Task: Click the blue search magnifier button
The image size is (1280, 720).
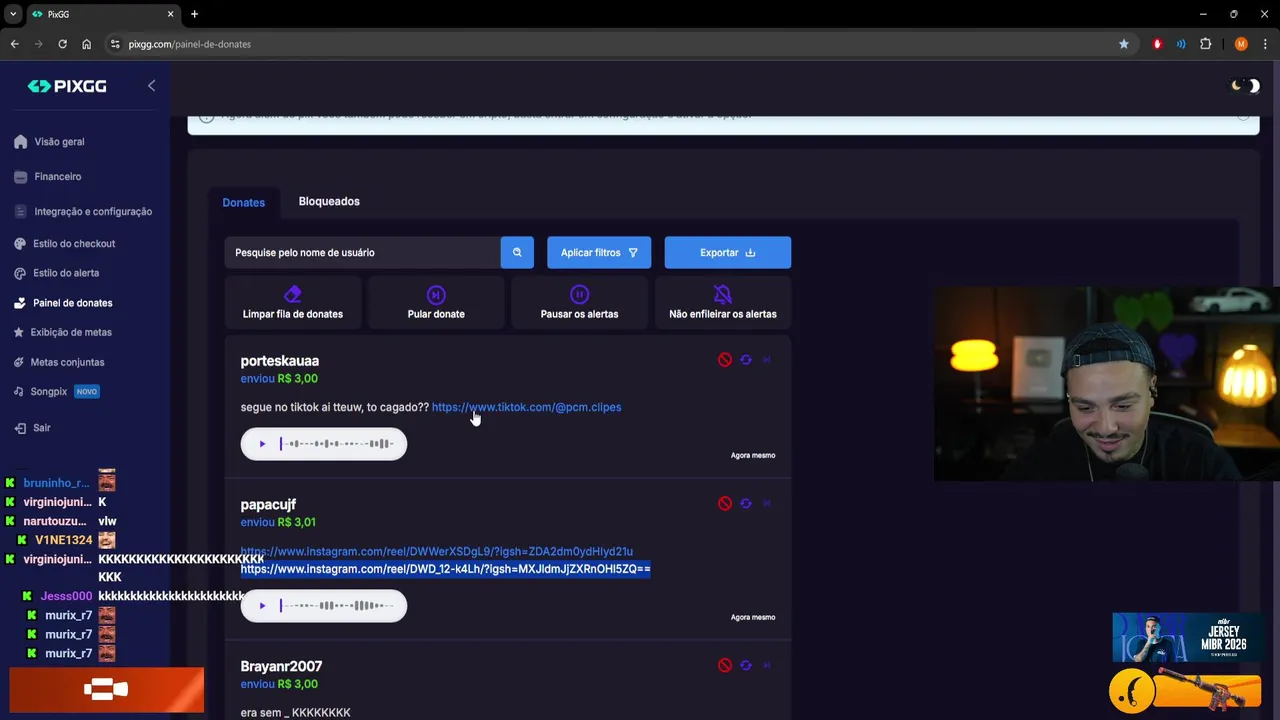Action: point(517,253)
